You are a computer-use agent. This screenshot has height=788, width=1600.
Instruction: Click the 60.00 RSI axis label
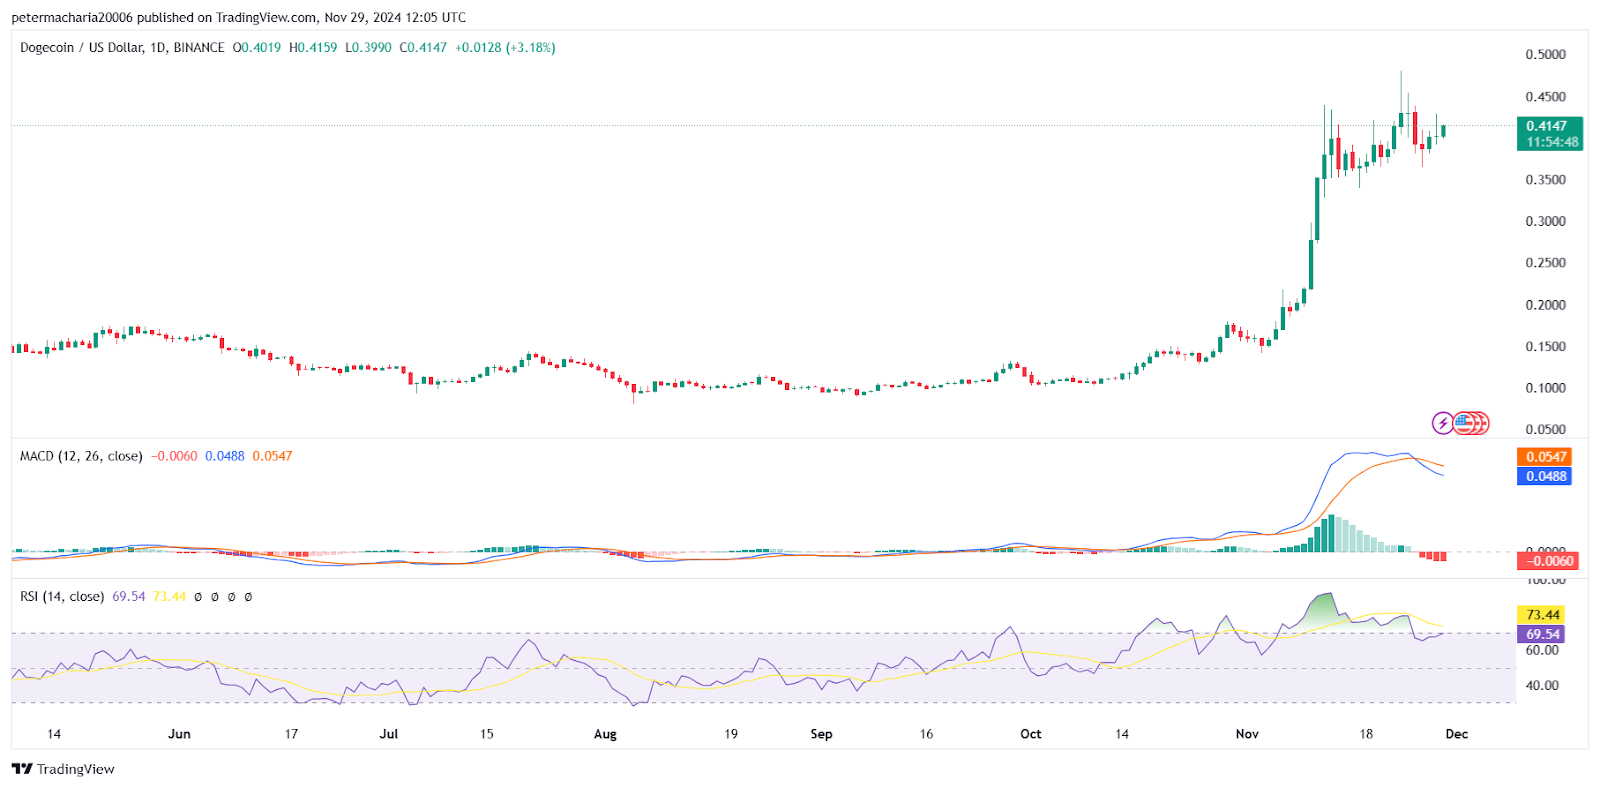click(x=1542, y=650)
